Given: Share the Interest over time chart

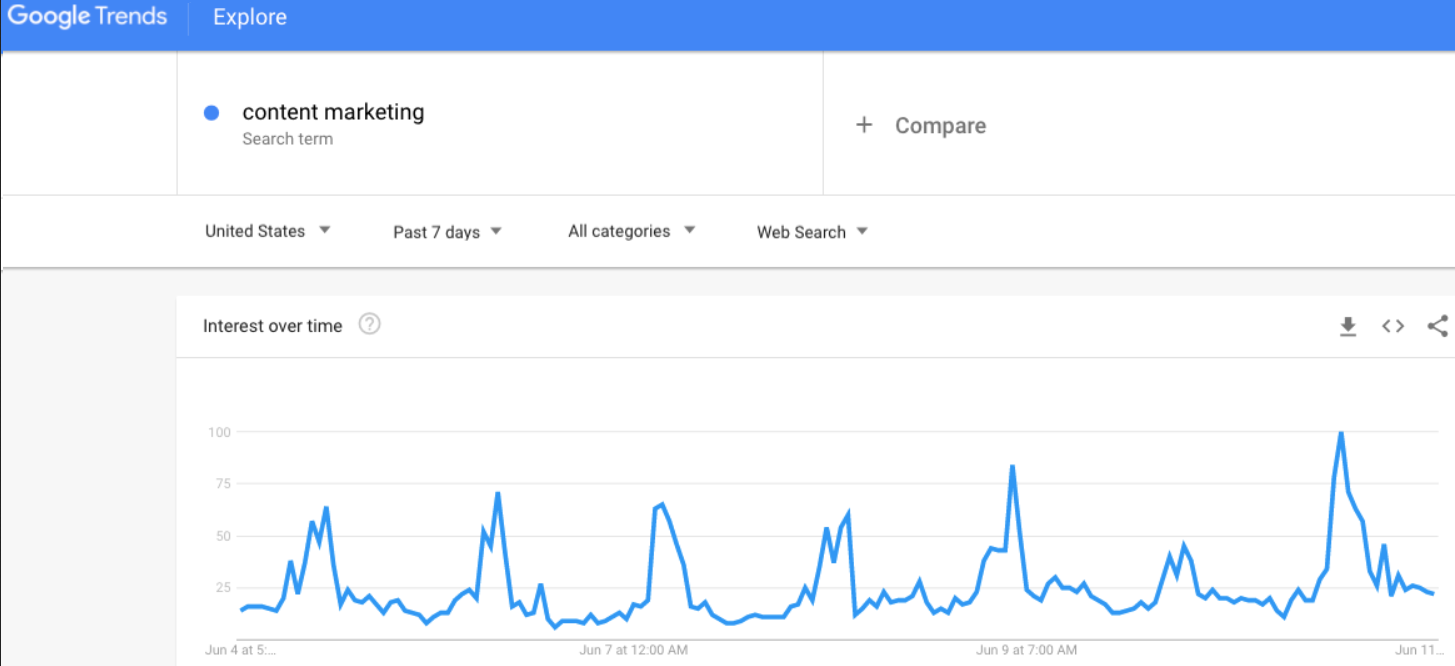Looking at the screenshot, I should [1438, 326].
